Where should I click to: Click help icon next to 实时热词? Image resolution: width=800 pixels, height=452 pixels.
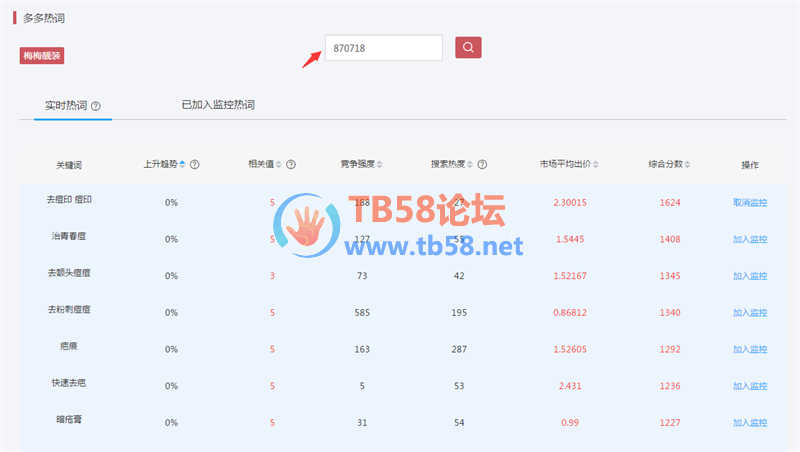[96, 105]
